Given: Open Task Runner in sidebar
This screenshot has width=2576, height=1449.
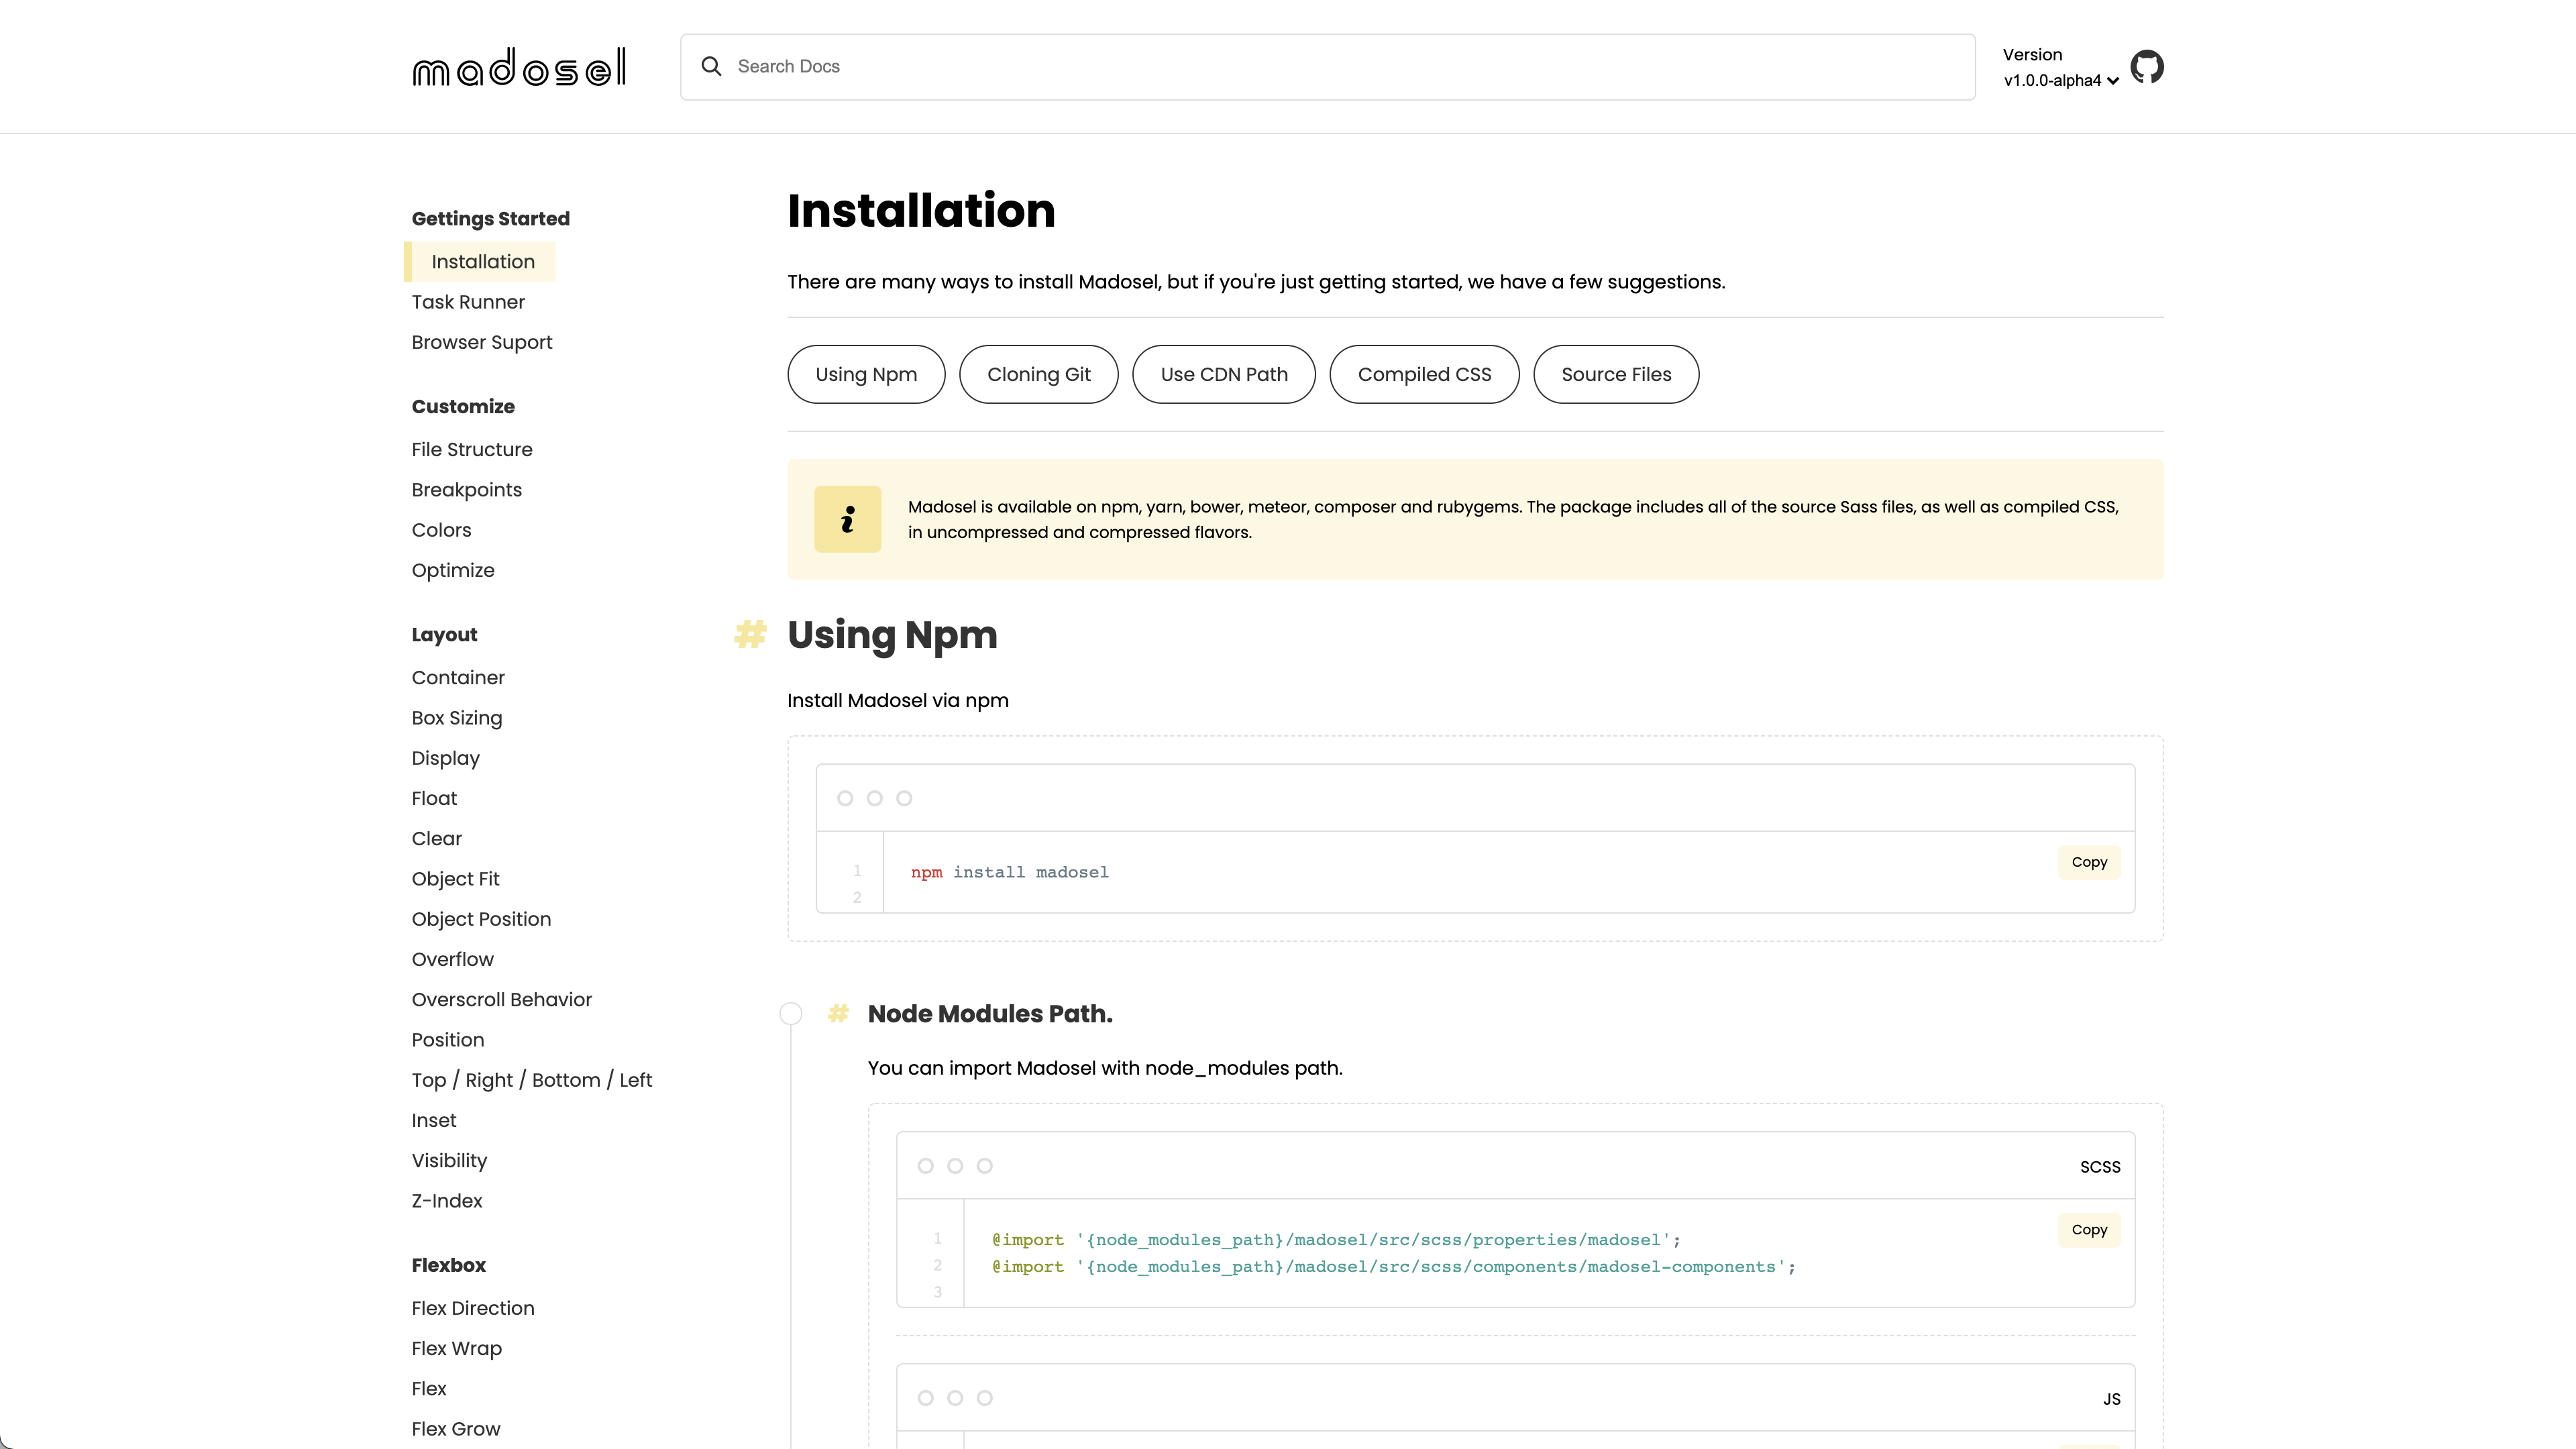Looking at the screenshot, I should 468,302.
